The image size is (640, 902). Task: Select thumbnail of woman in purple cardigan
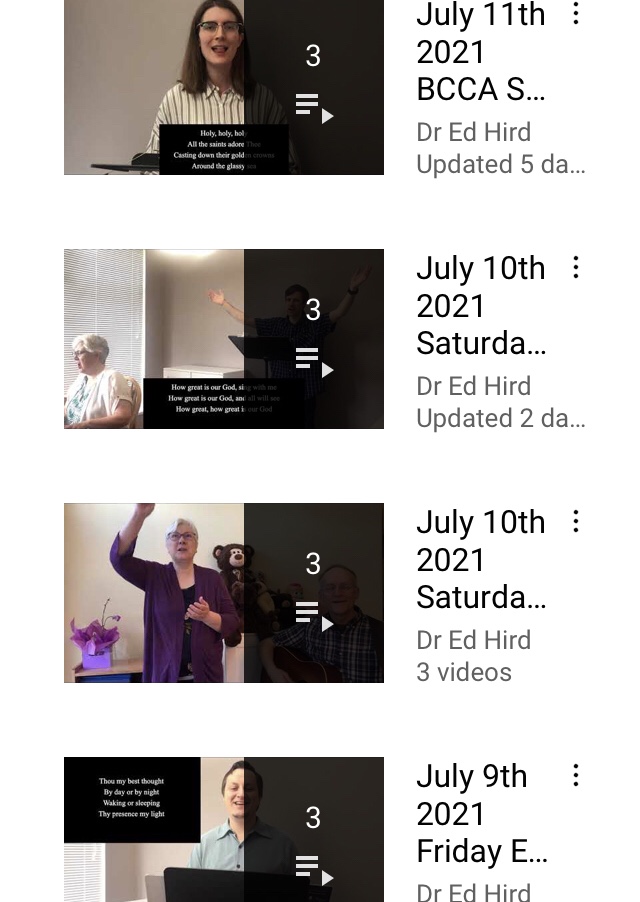[224, 593]
